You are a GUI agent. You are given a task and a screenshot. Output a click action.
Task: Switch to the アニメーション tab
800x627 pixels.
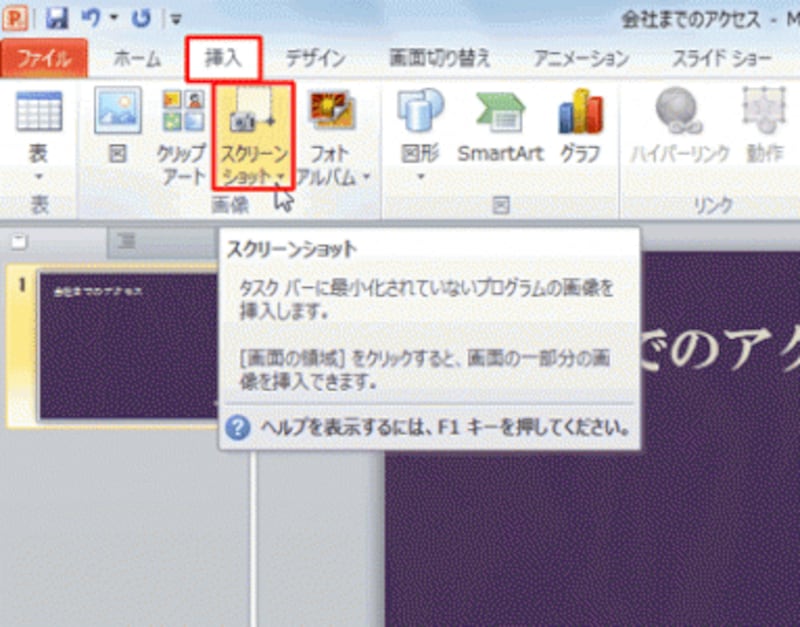(581, 59)
